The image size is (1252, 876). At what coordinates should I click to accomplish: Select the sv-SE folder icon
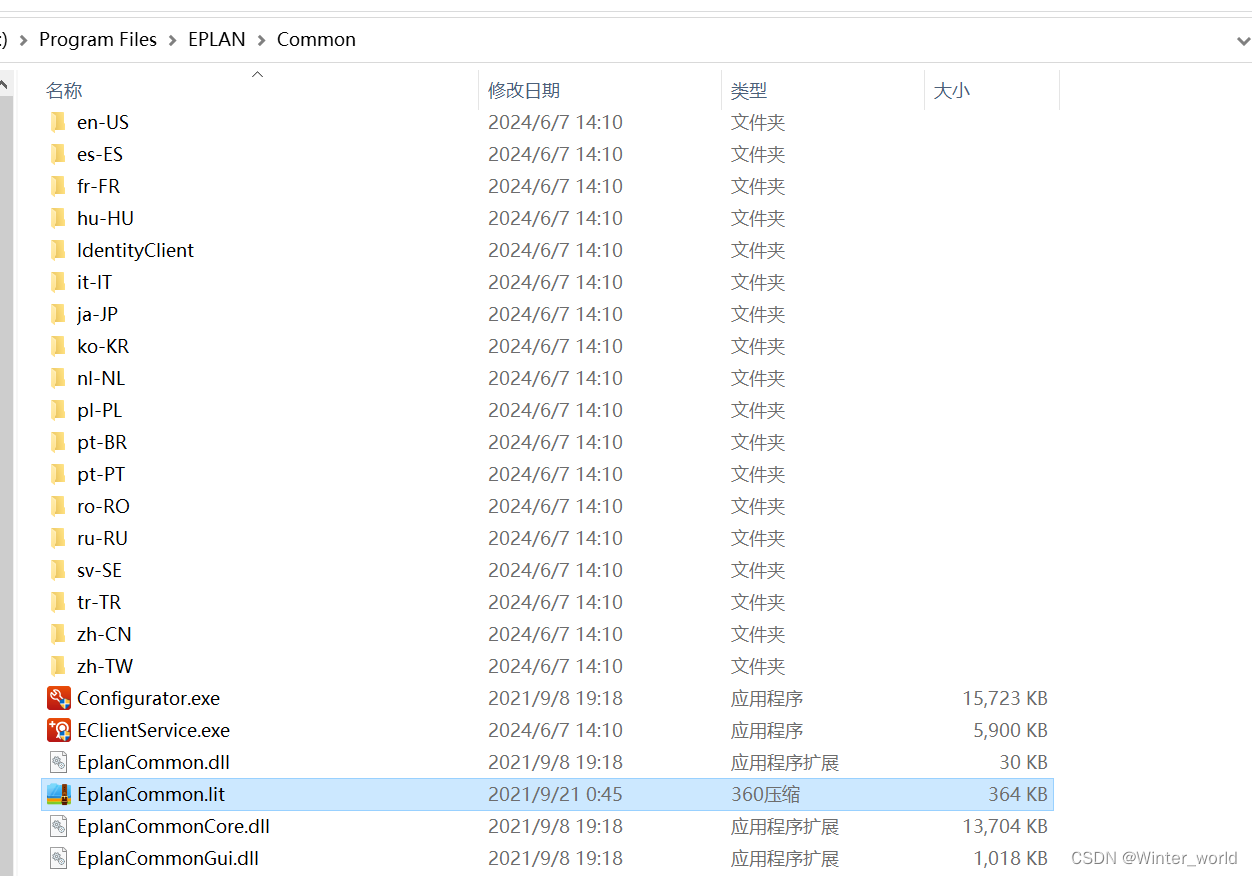tap(58, 570)
